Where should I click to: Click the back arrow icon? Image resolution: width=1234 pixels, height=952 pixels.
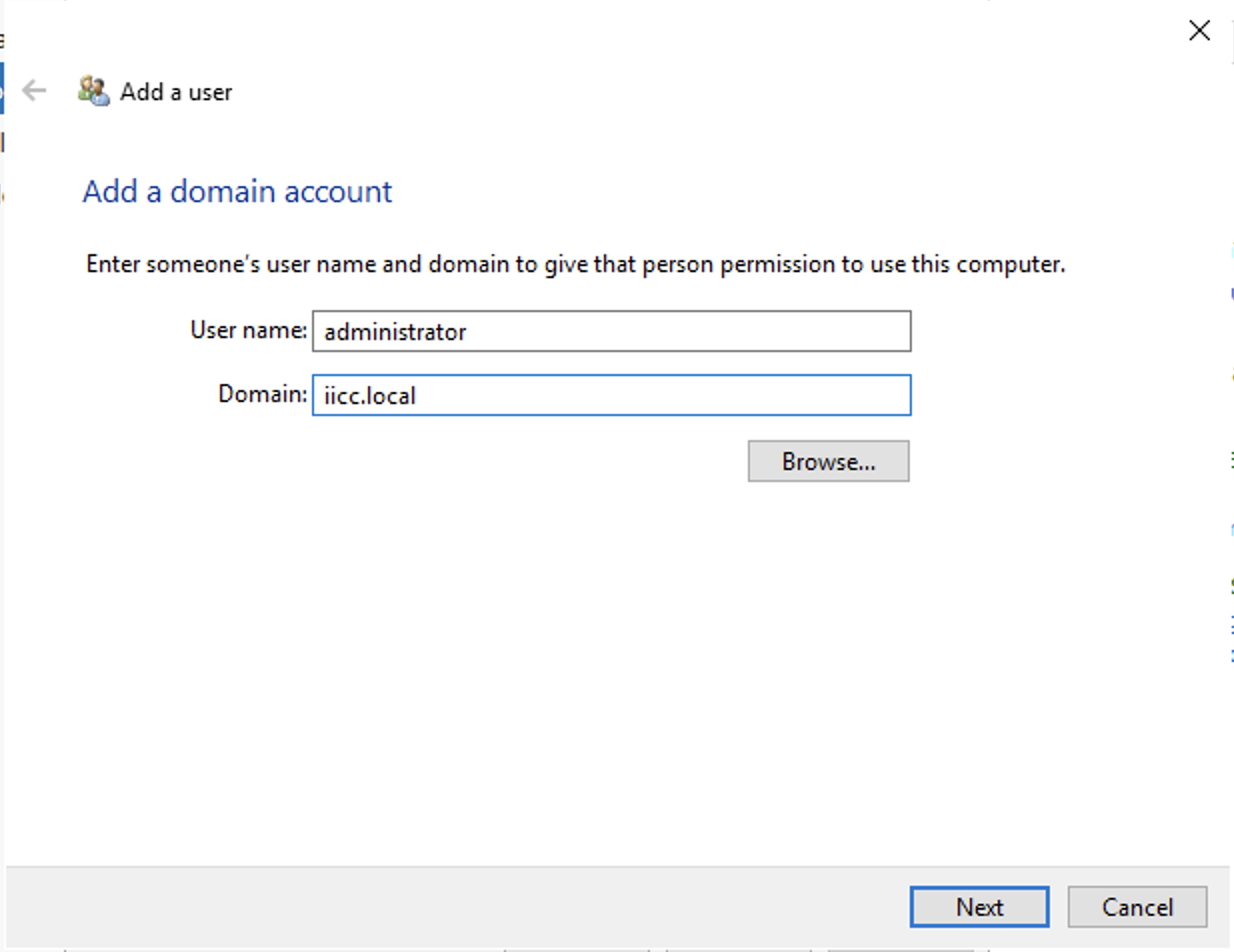[x=35, y=91]
